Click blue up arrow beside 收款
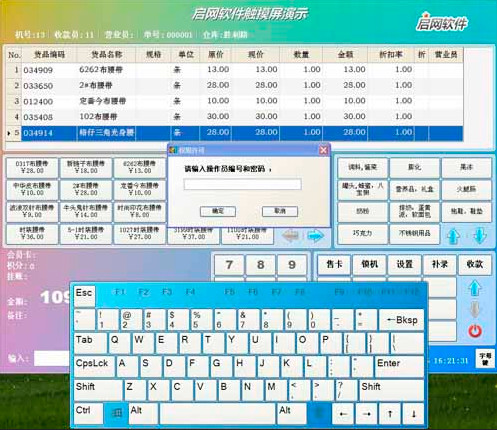Viewport: 497px width, 430px height. click(475, 288)
